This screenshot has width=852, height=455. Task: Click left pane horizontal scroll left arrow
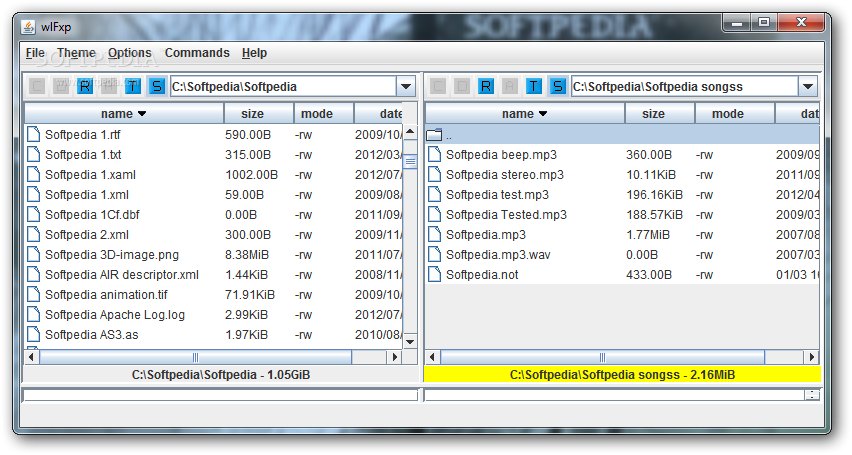point(32,357)
